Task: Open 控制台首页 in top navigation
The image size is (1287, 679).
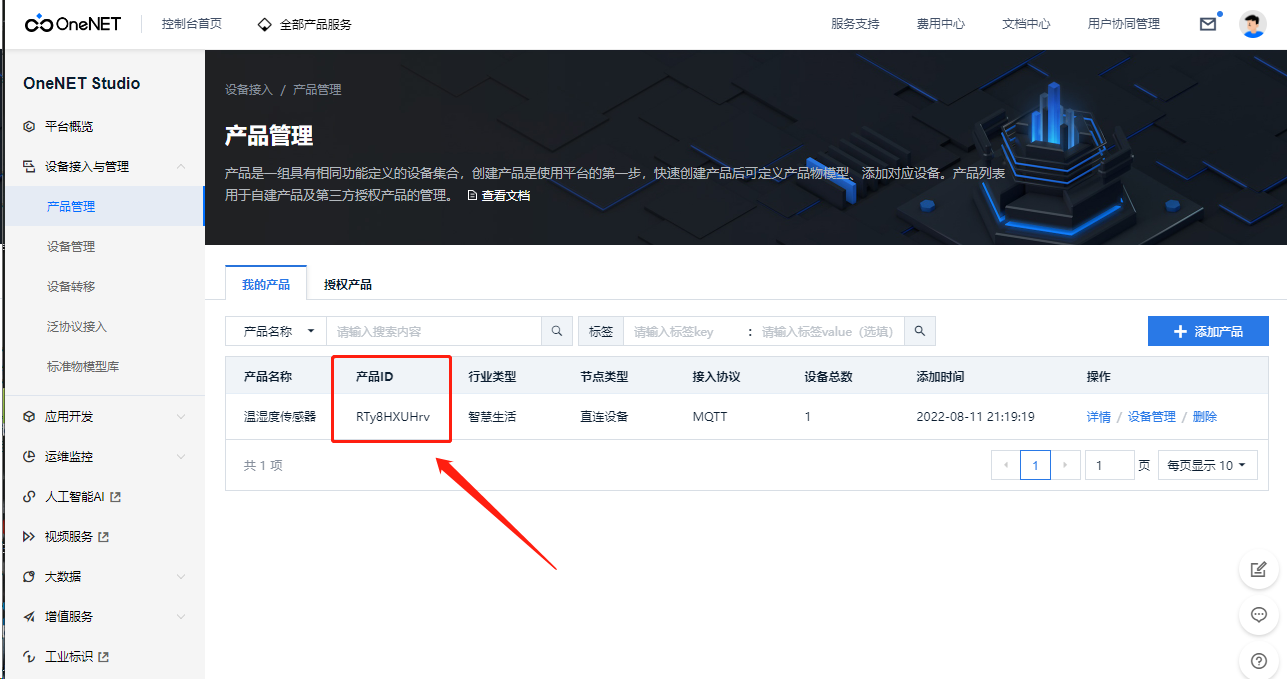Action: pos(192,24)
